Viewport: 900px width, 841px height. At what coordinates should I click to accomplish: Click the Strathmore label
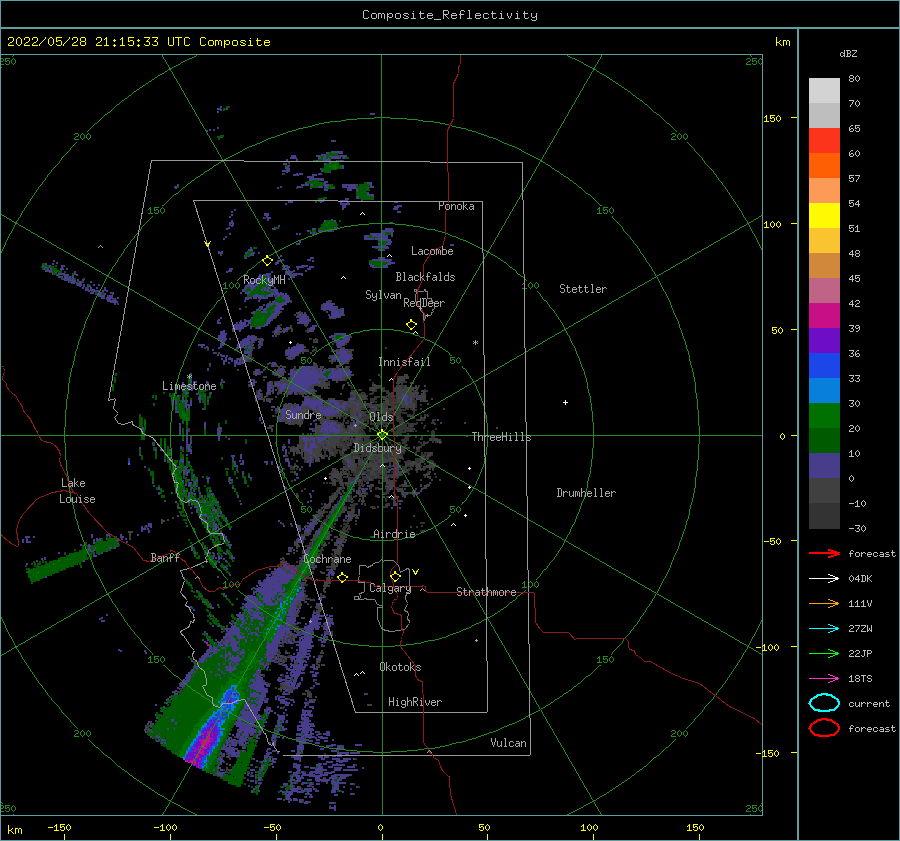click(486, 592)
